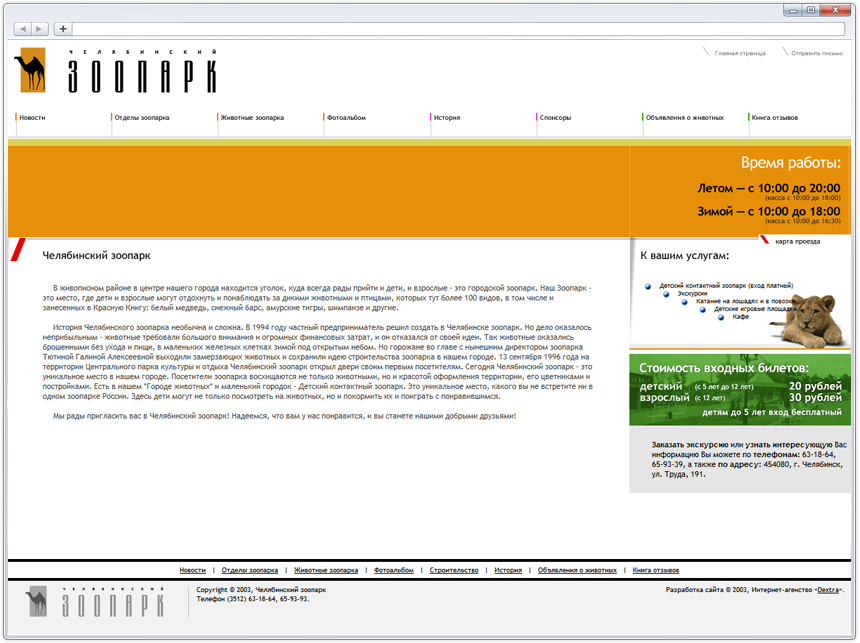Click the Время работы heading
Viewport: 860px width, 643px height.
790,163
